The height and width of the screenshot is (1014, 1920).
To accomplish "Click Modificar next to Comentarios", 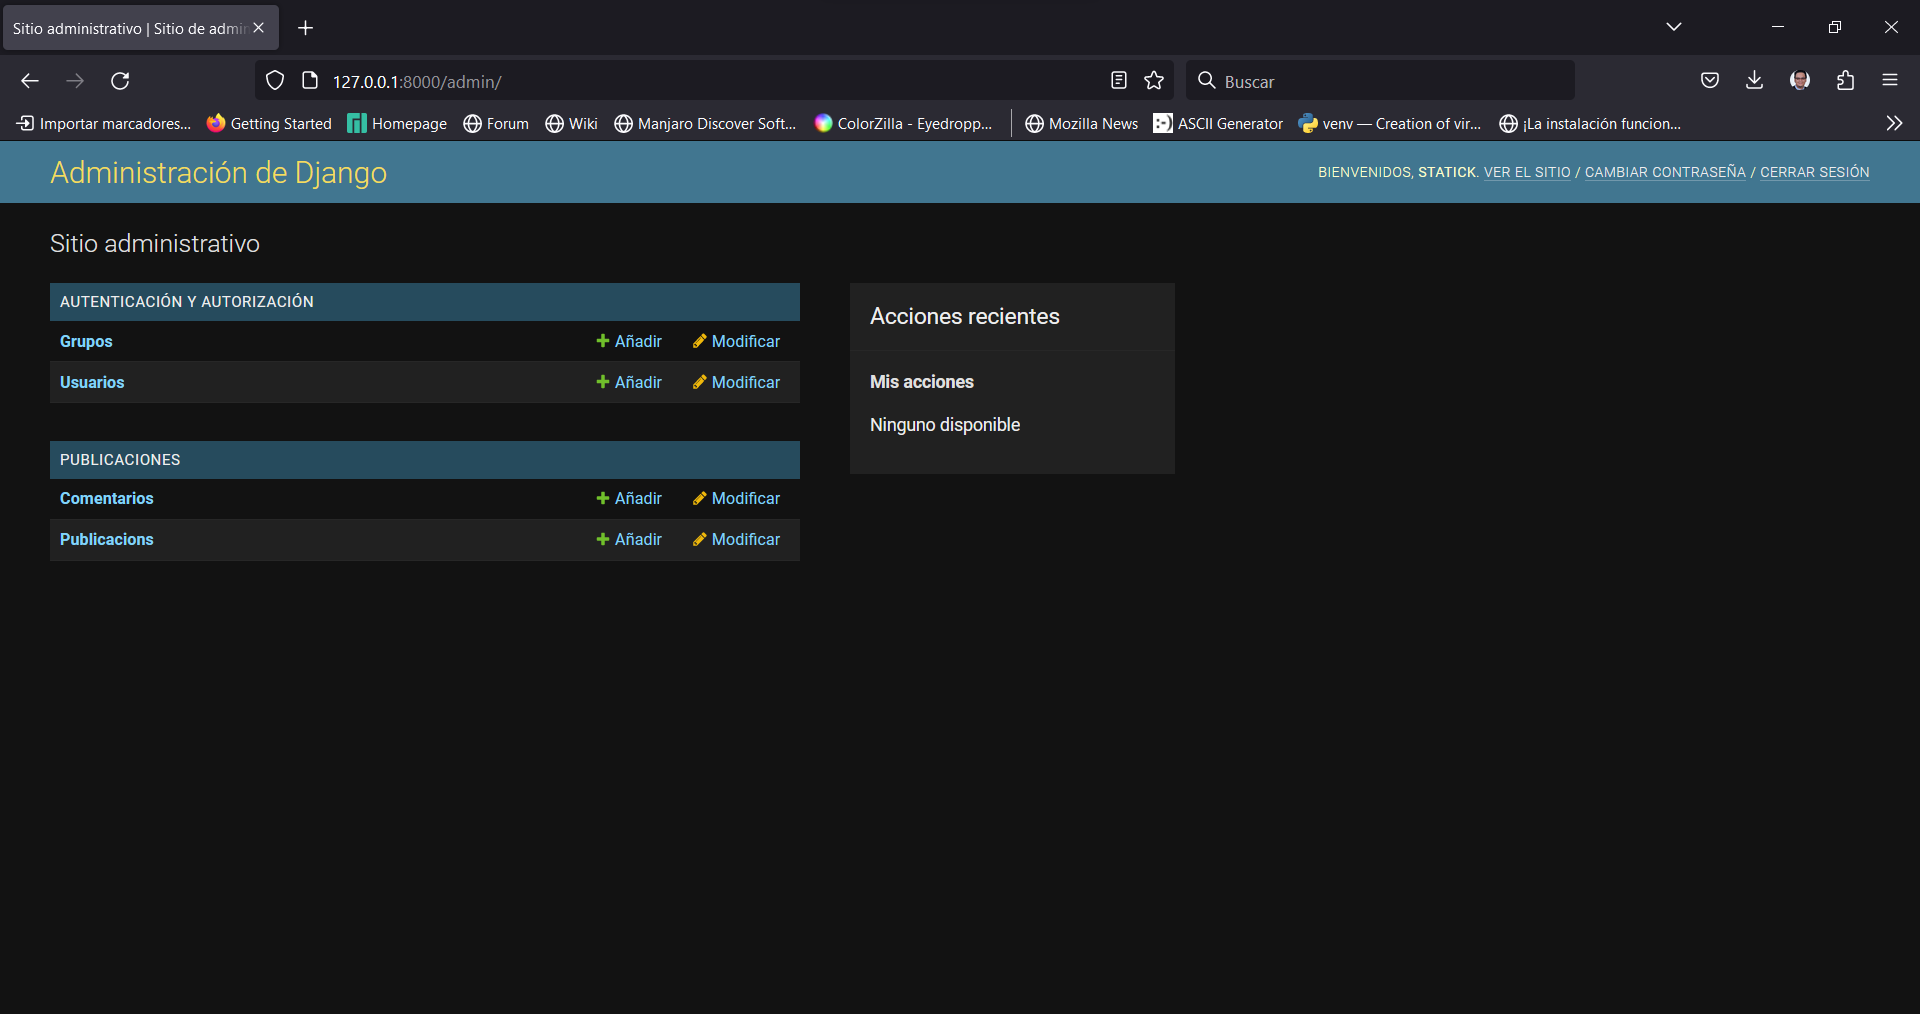I will (x=736, y=498).
